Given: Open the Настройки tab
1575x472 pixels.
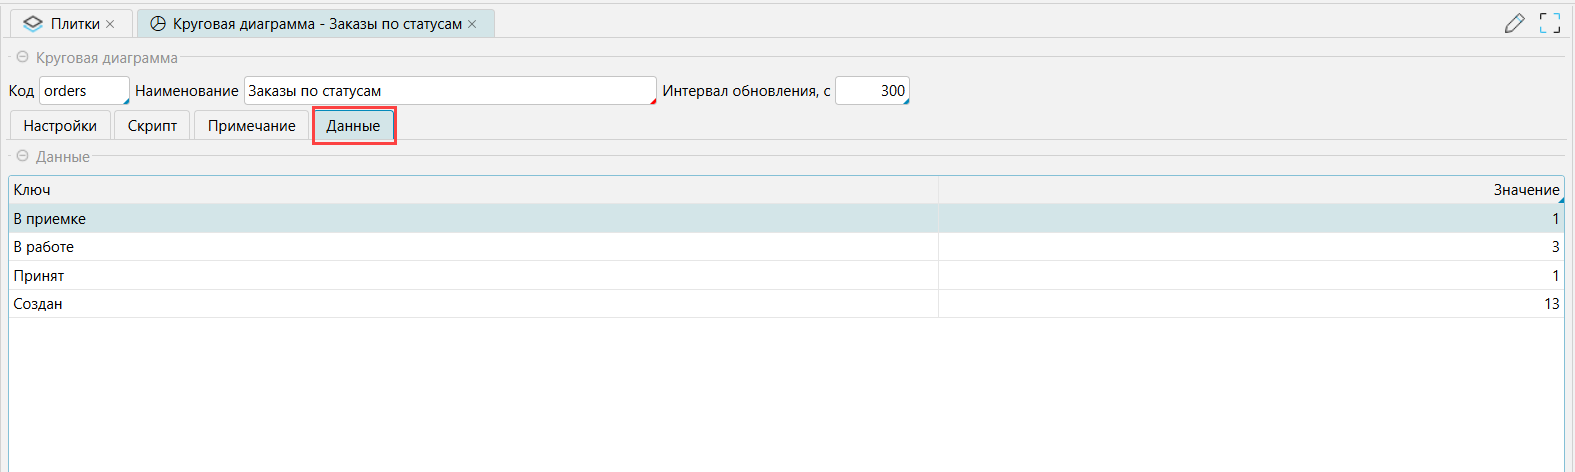Looking at the screenshot, I should tap(60, 126).
